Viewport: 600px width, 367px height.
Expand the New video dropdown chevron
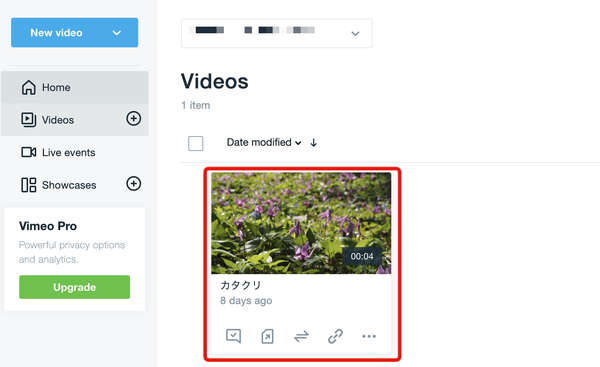click(x=117, y=33)
